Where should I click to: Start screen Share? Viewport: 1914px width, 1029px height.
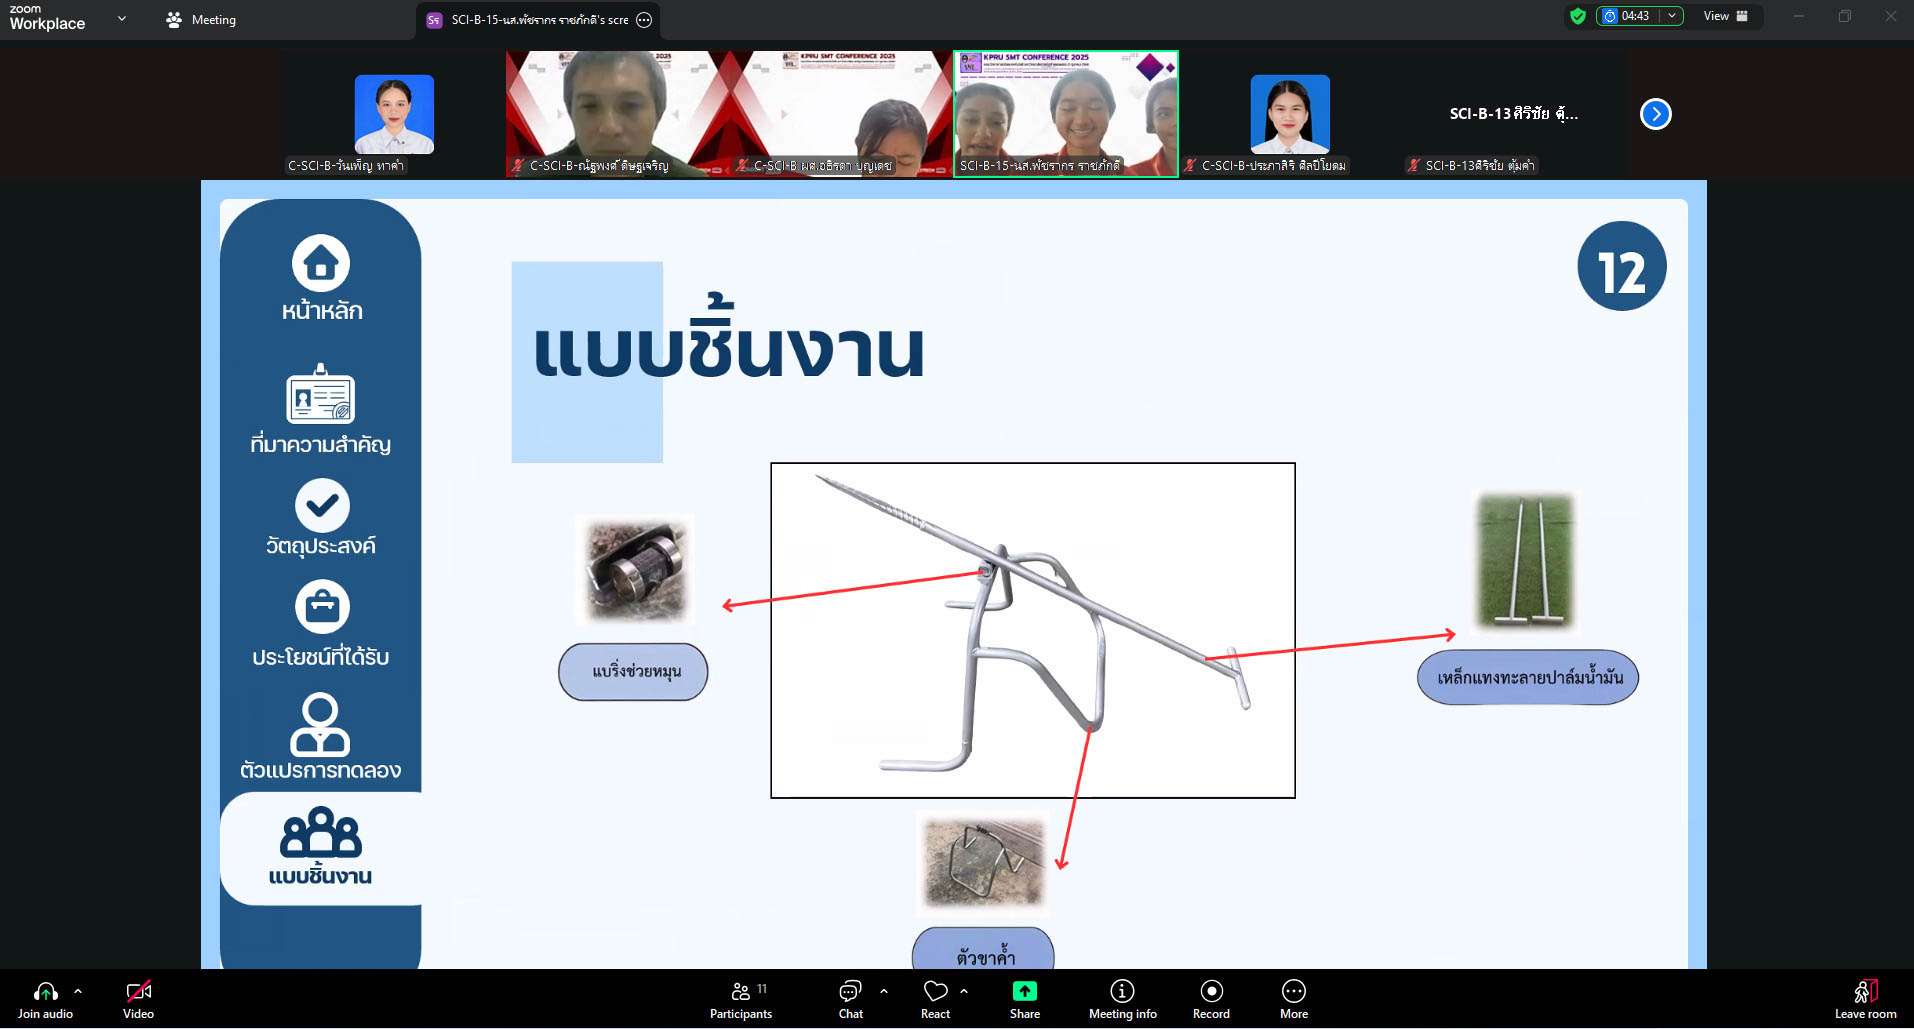1024,999
